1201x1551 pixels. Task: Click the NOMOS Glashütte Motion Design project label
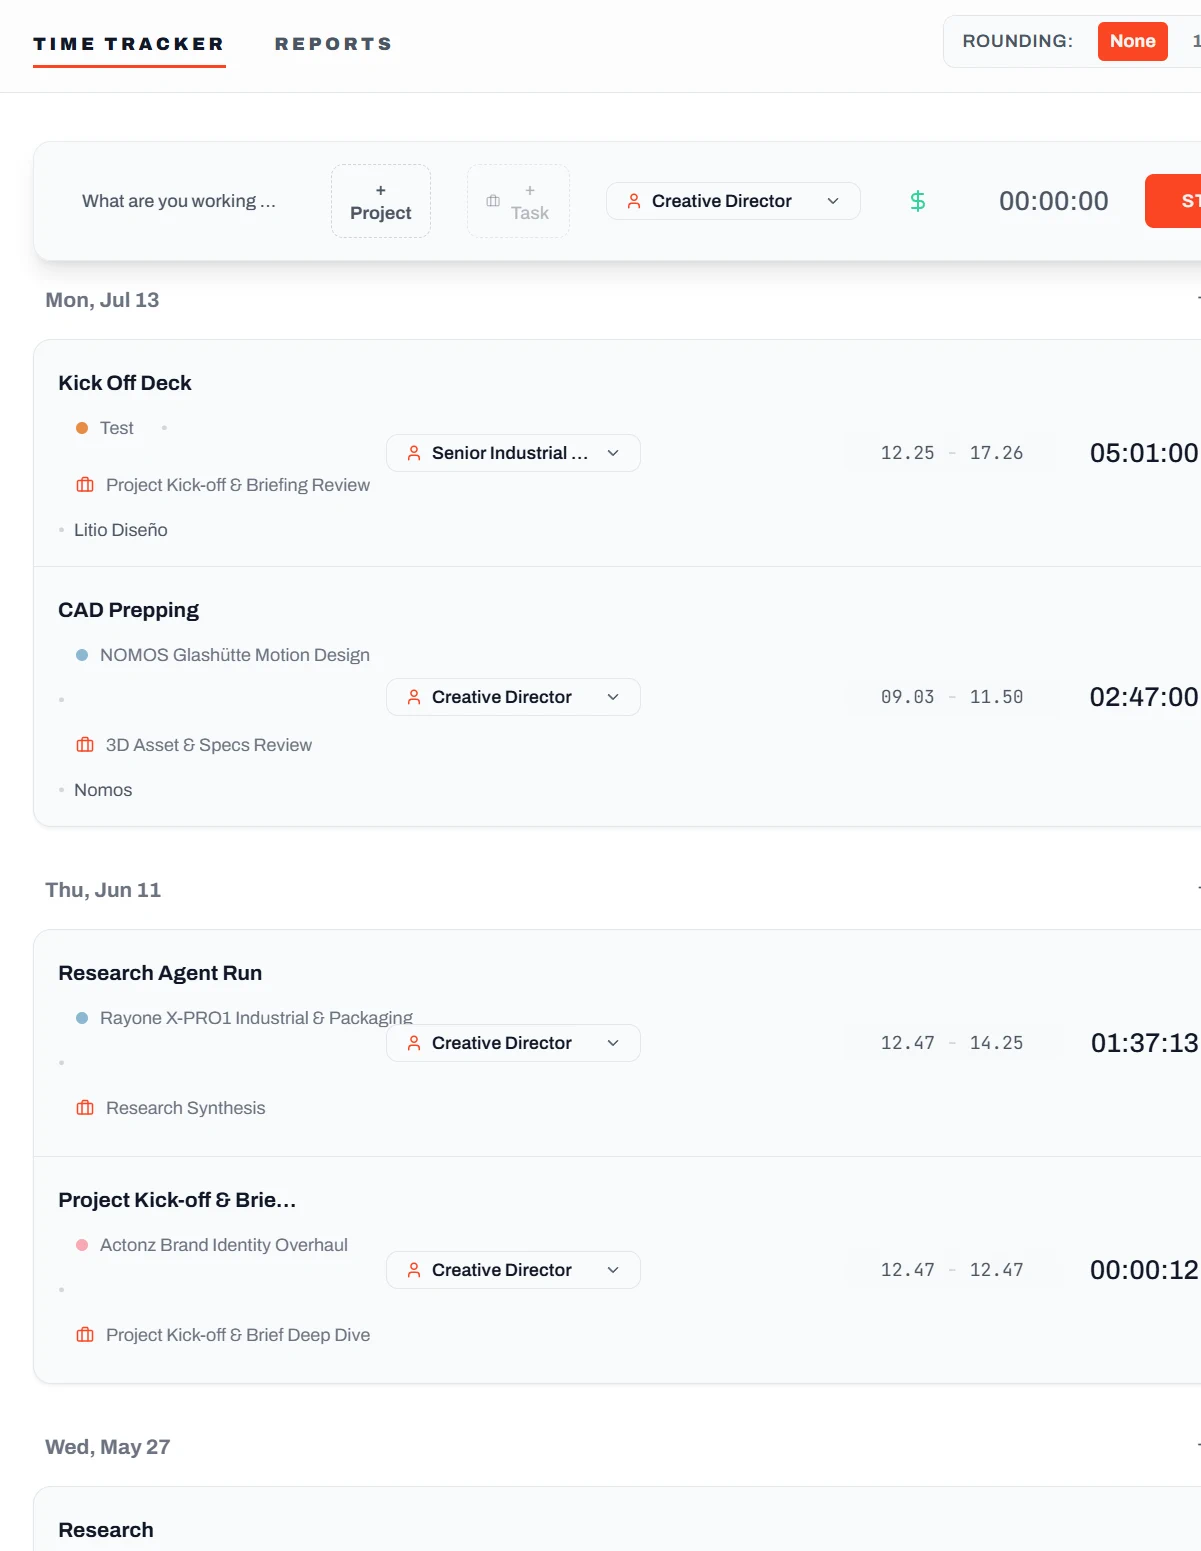pyautogui.click(x=235, y=655)
